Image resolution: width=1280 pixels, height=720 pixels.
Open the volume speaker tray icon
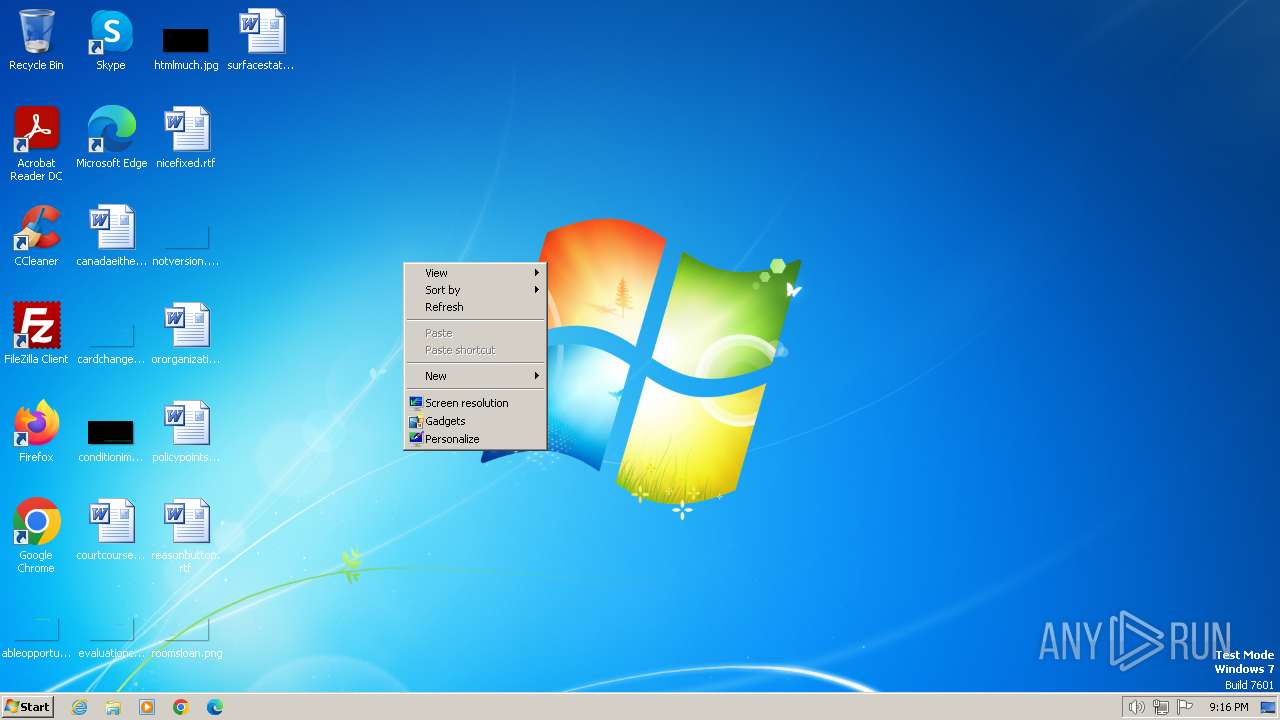1136,707
